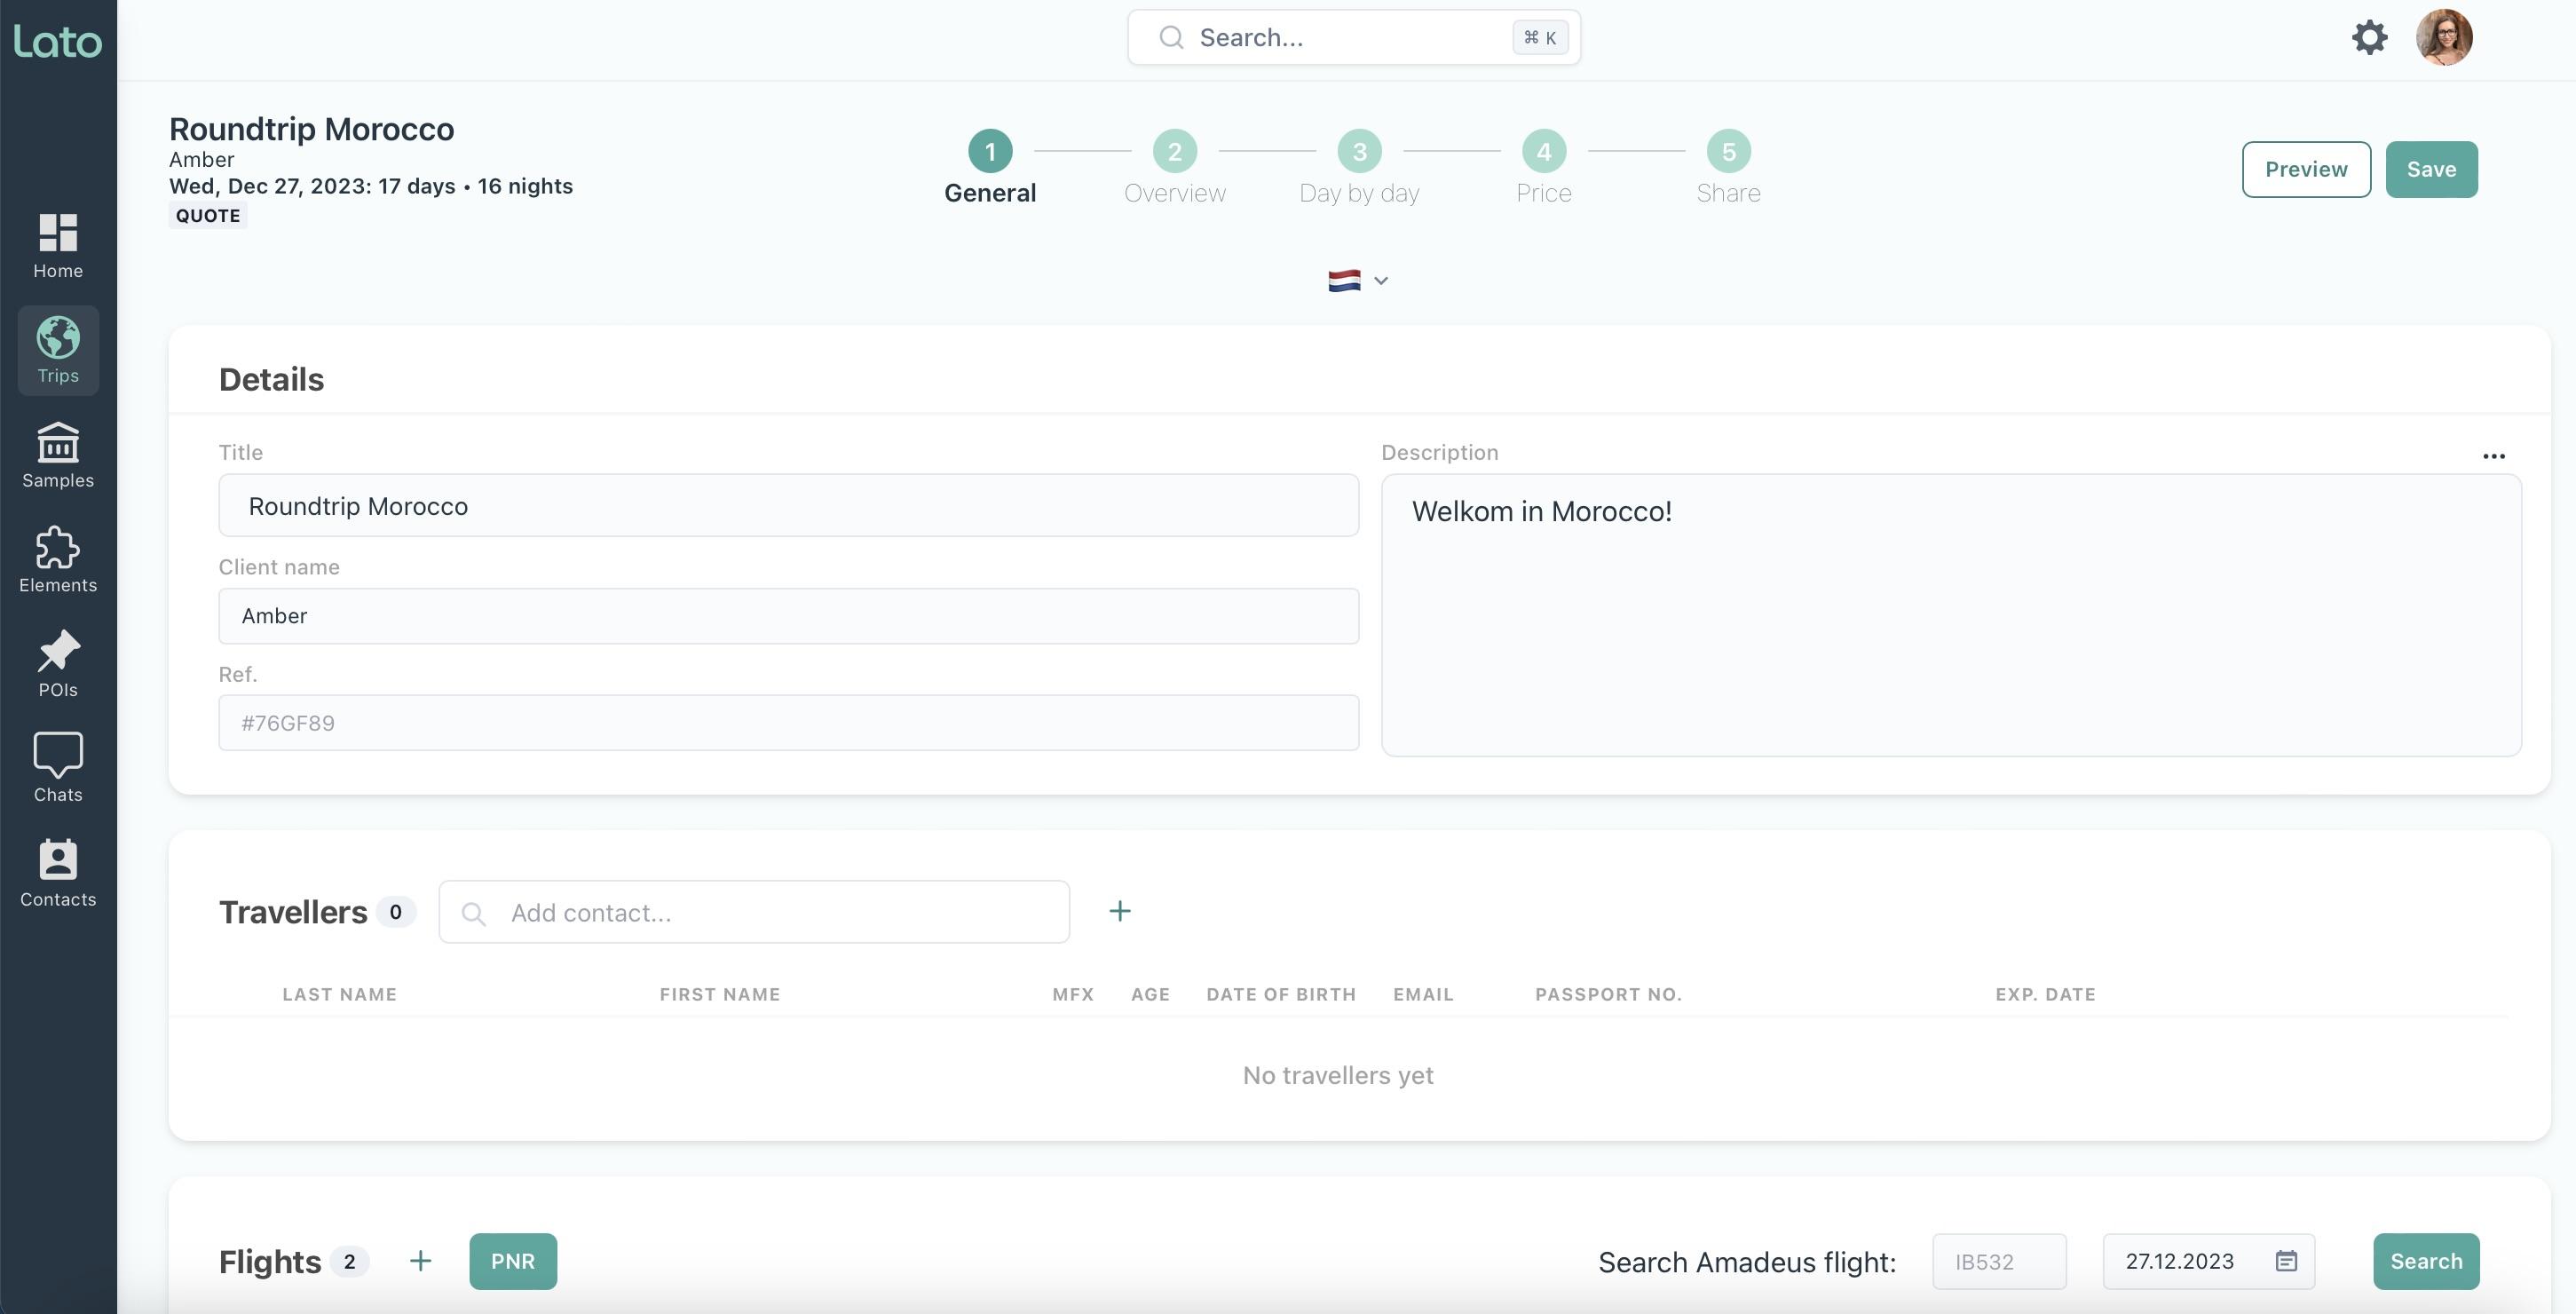The image size is (2576, 1314).
Task: Click the plus icon to add a traveller
Action: [1120, 911]
